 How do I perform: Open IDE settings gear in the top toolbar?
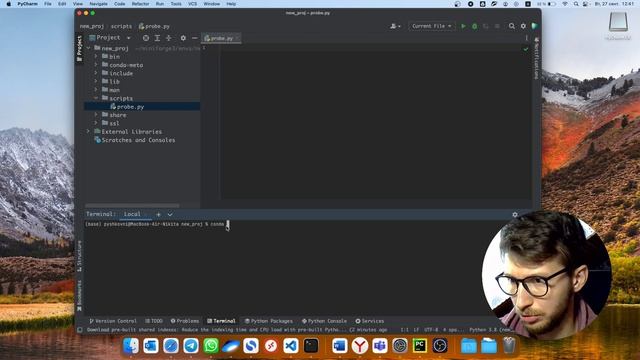point(523,26)
